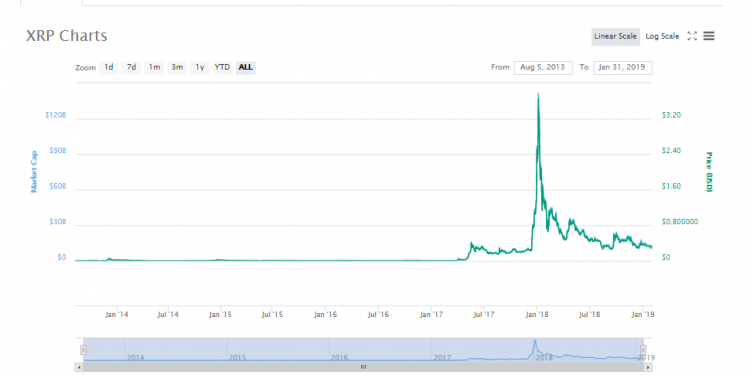Viewport: 750px width, 375px height.
Task: Switch chart to Log Scale
Action: (x=662, y=36)
